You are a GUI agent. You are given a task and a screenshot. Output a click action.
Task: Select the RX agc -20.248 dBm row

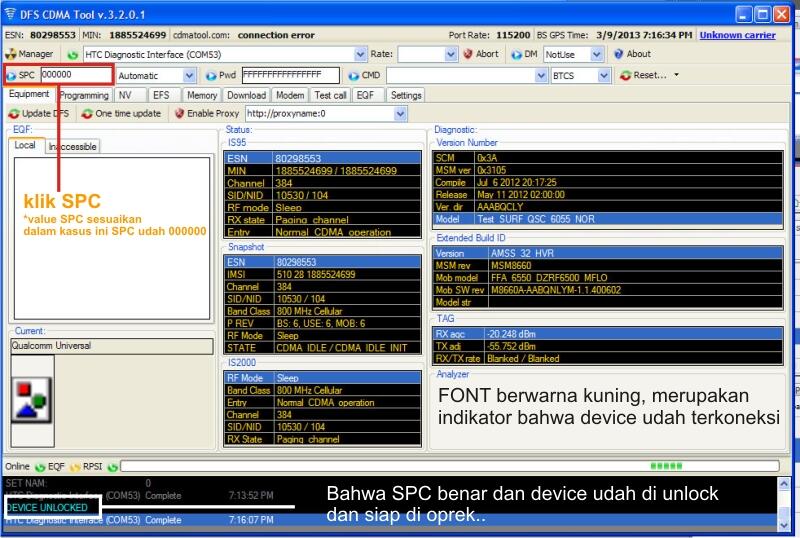tap(608, 334)
